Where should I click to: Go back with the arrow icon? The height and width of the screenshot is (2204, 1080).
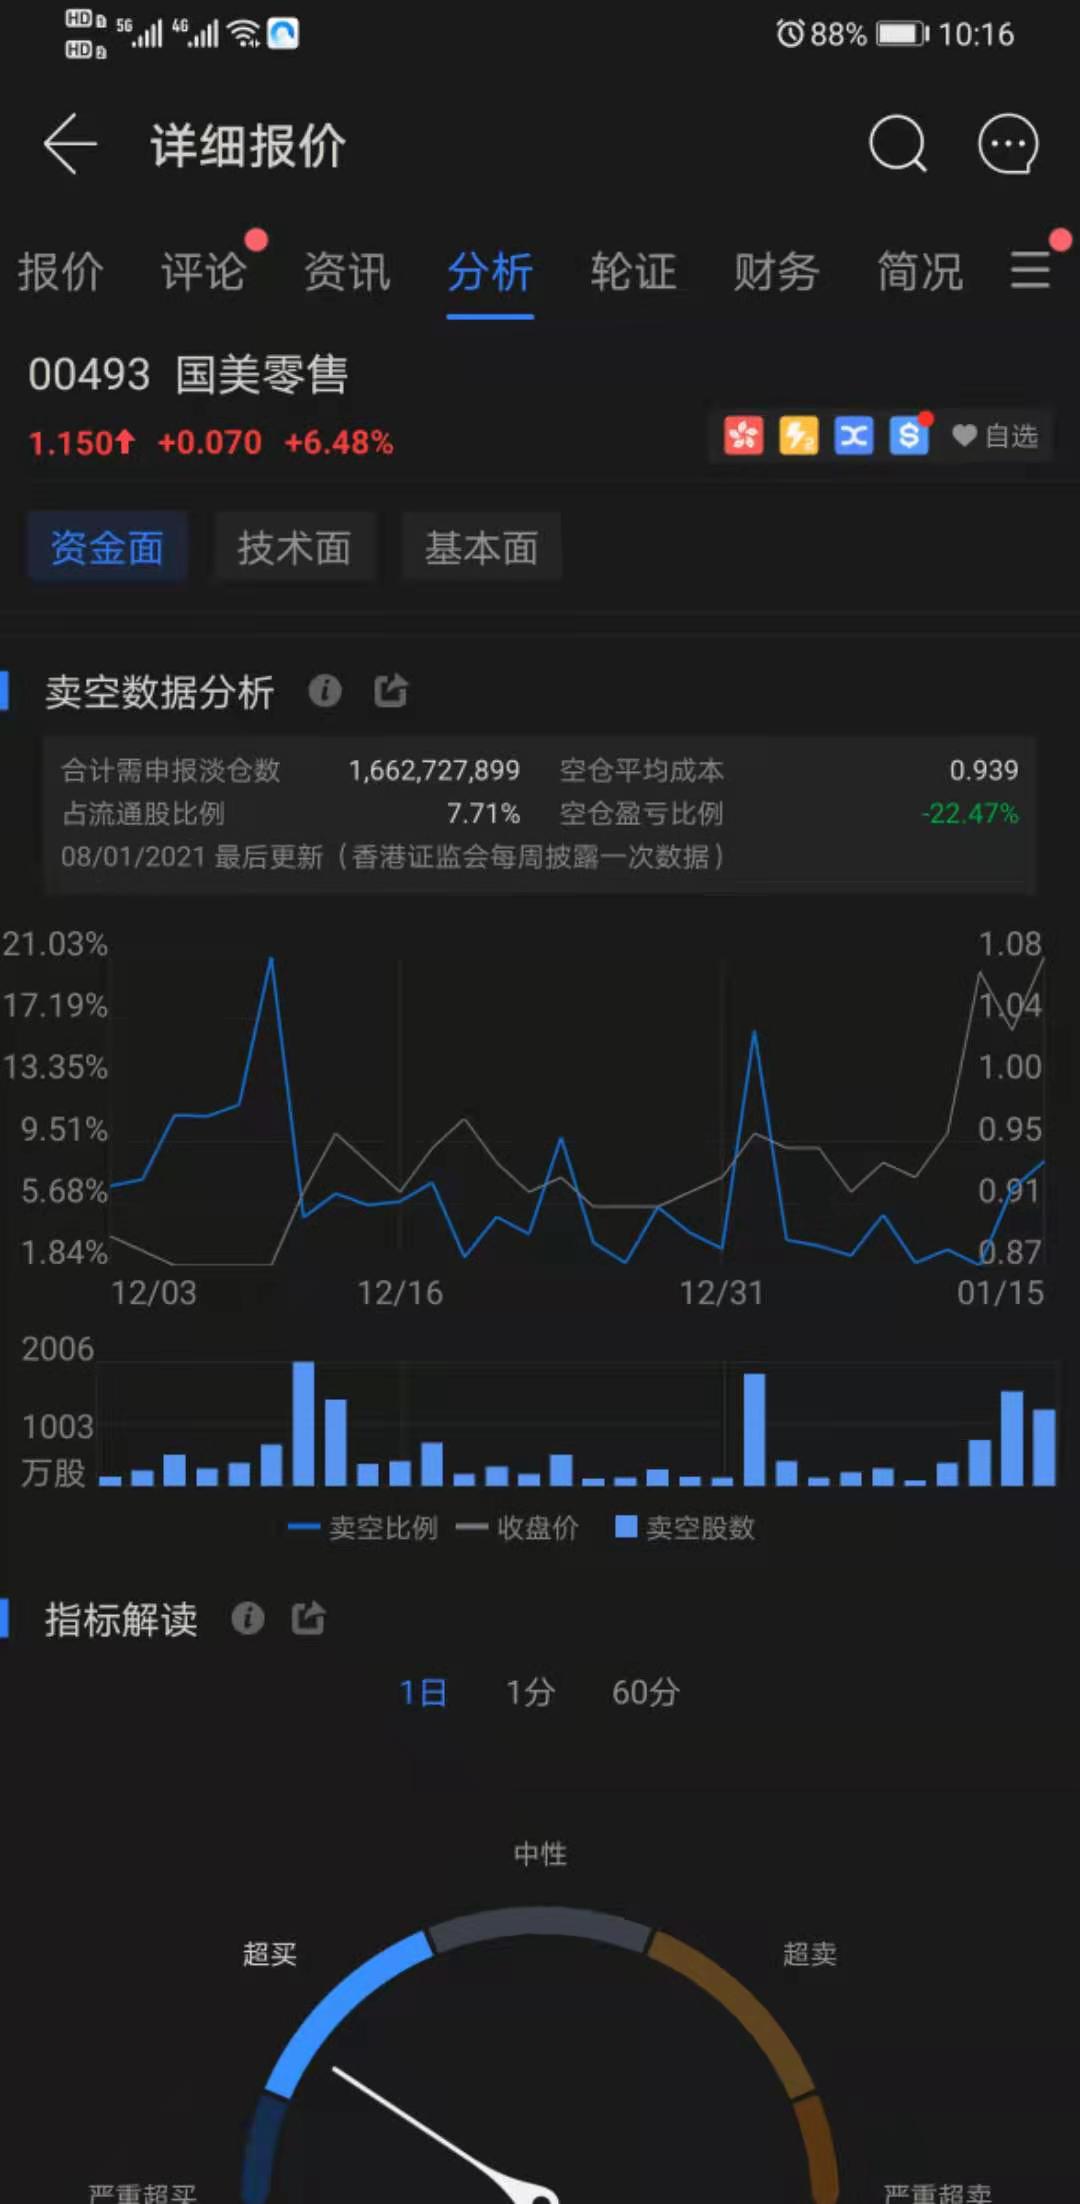coord(70,144)
